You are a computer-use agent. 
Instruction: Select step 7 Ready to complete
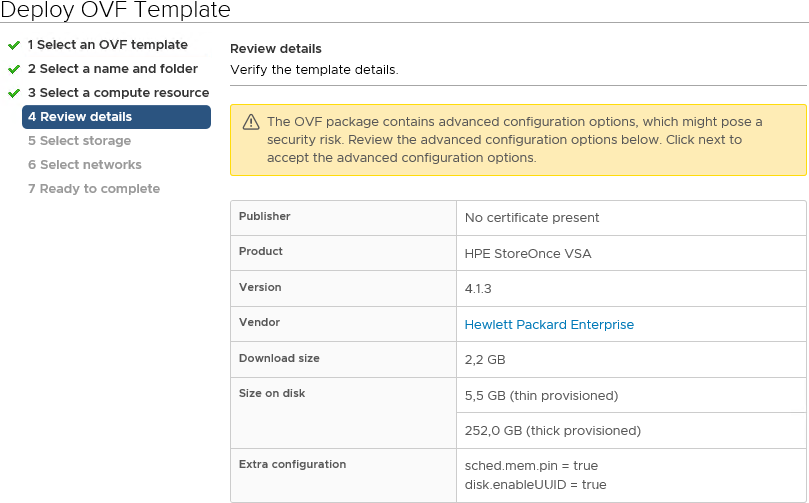94,189
